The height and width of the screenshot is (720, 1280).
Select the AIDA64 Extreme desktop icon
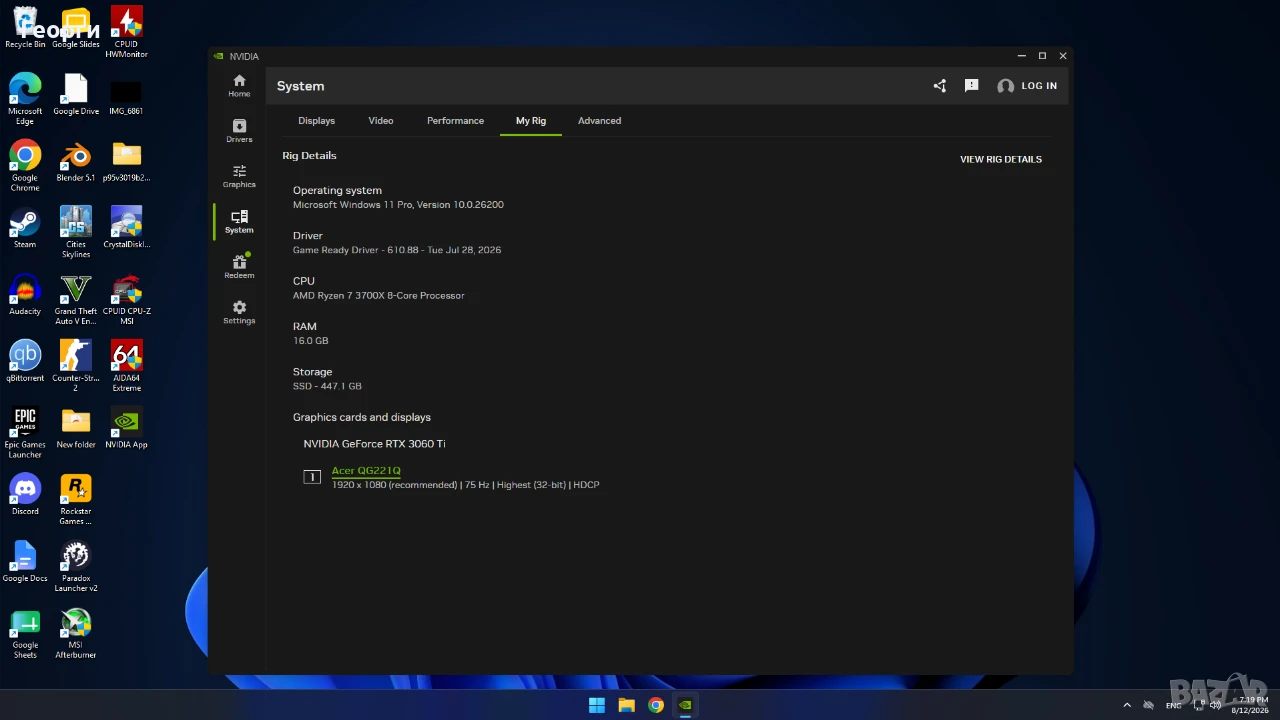point(126,366)
